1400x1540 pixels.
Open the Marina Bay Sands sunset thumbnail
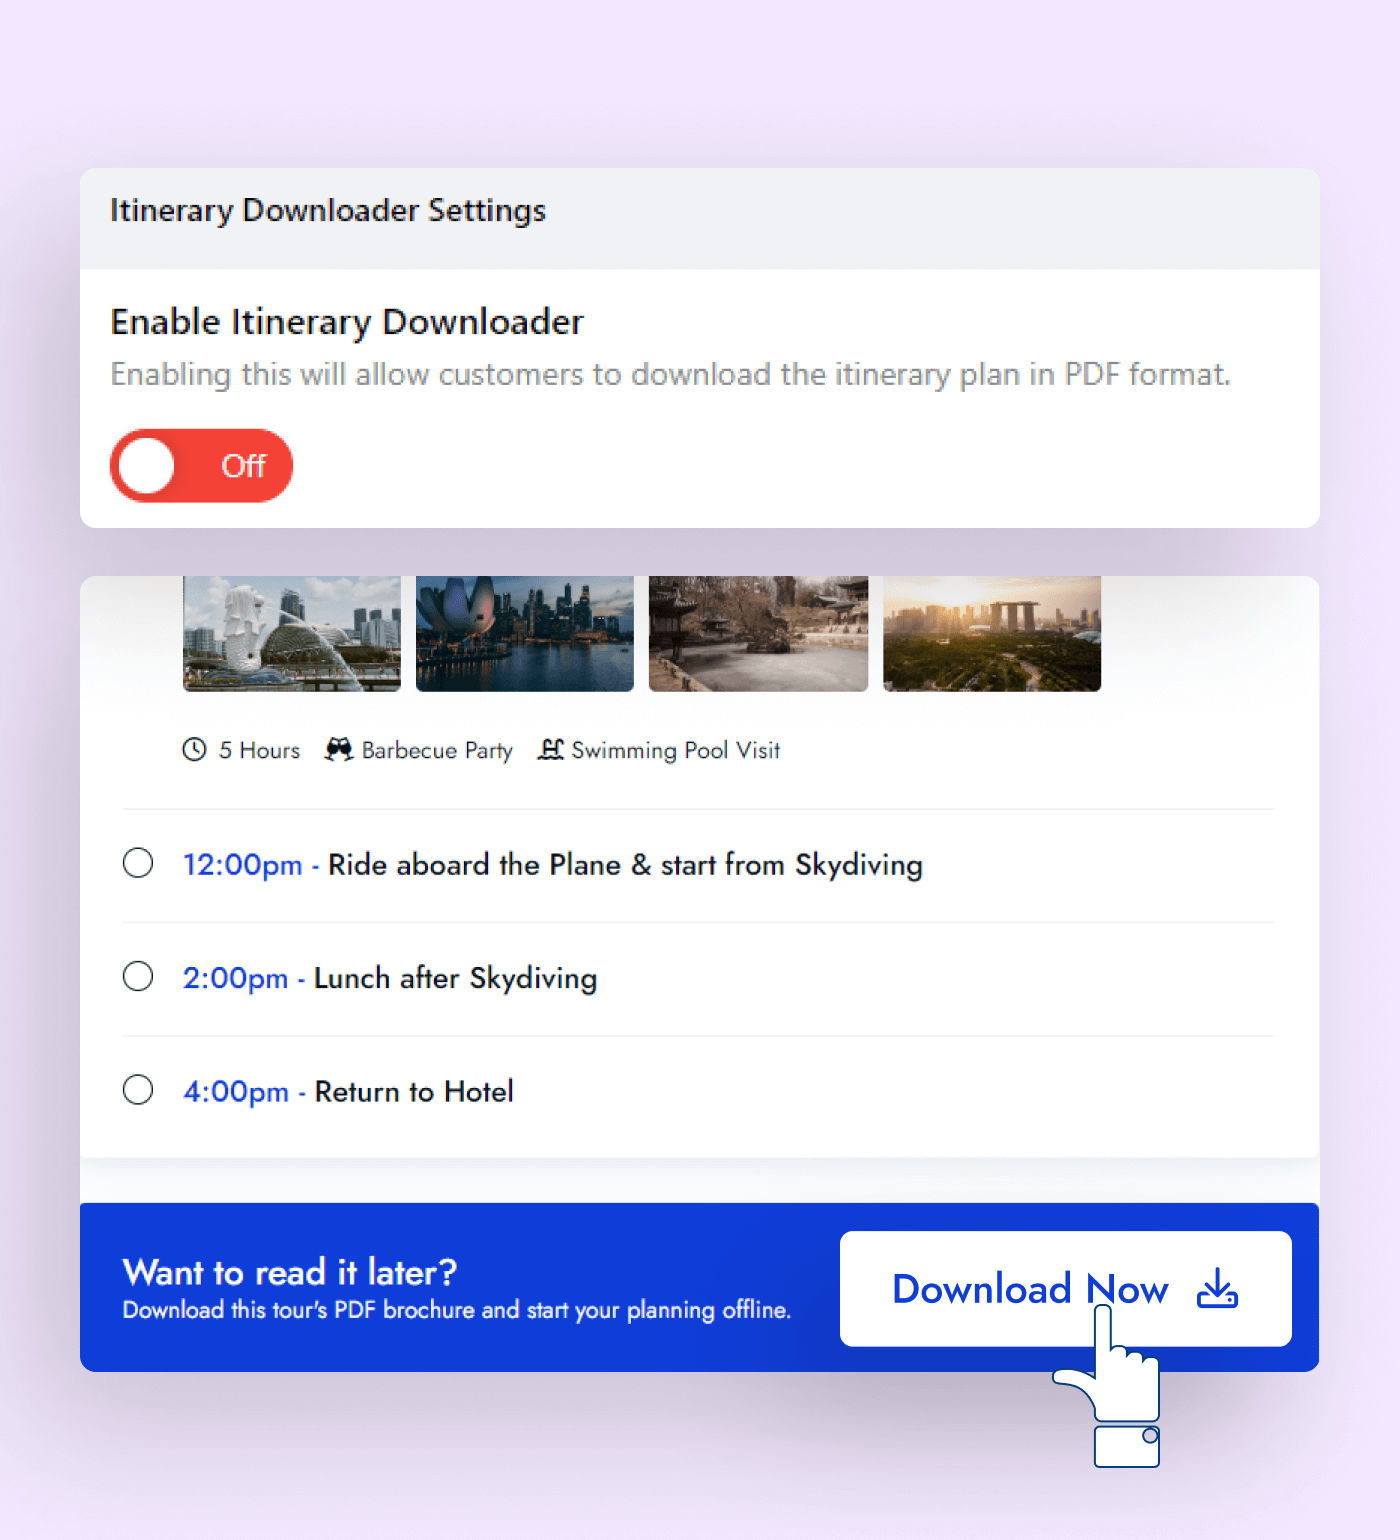point(992,633)
